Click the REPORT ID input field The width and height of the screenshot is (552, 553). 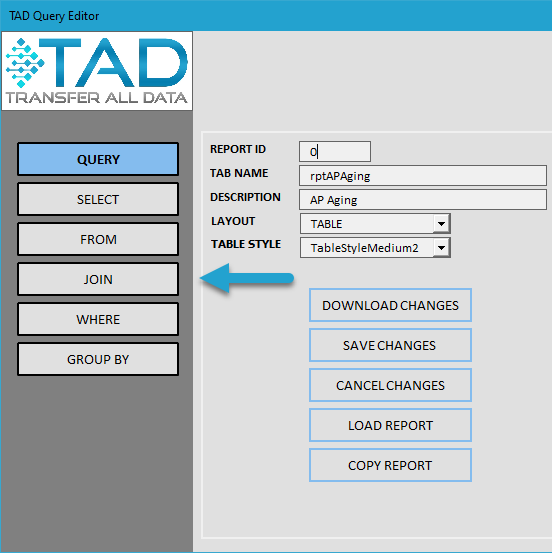[x=335, y=152]
